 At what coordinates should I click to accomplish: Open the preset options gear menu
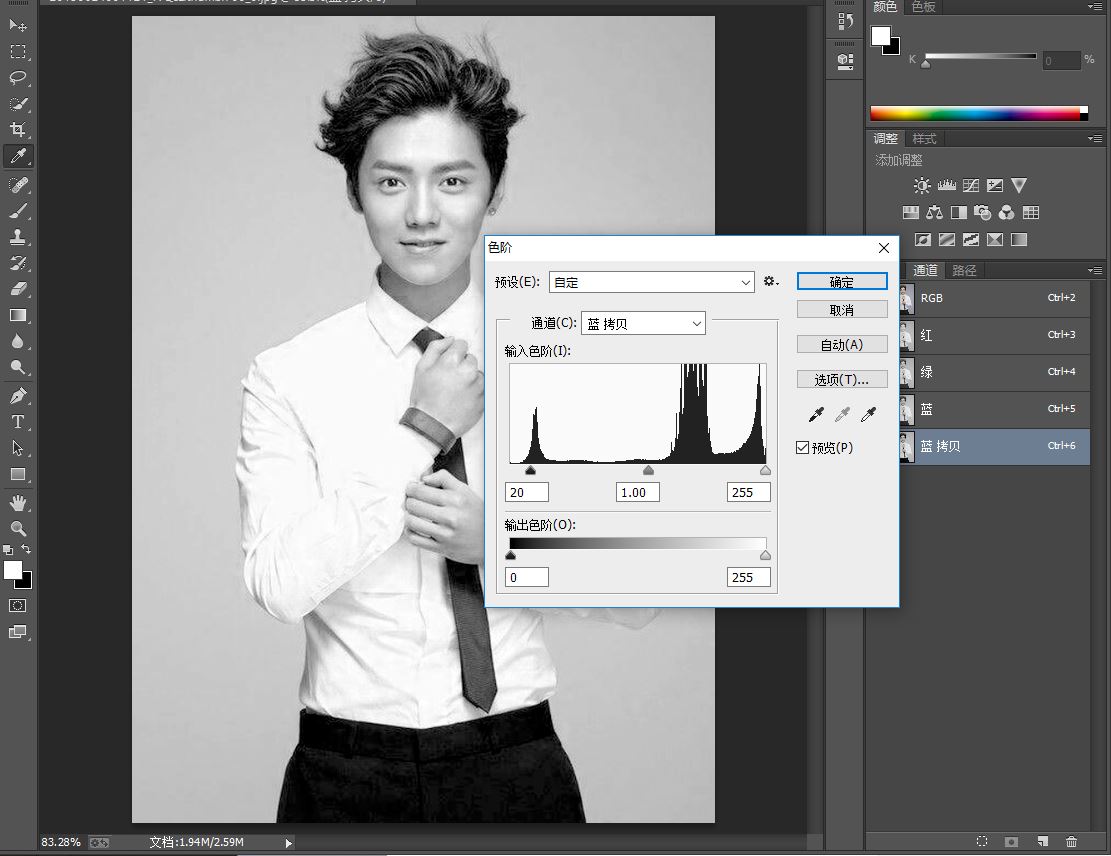[770, 282]
